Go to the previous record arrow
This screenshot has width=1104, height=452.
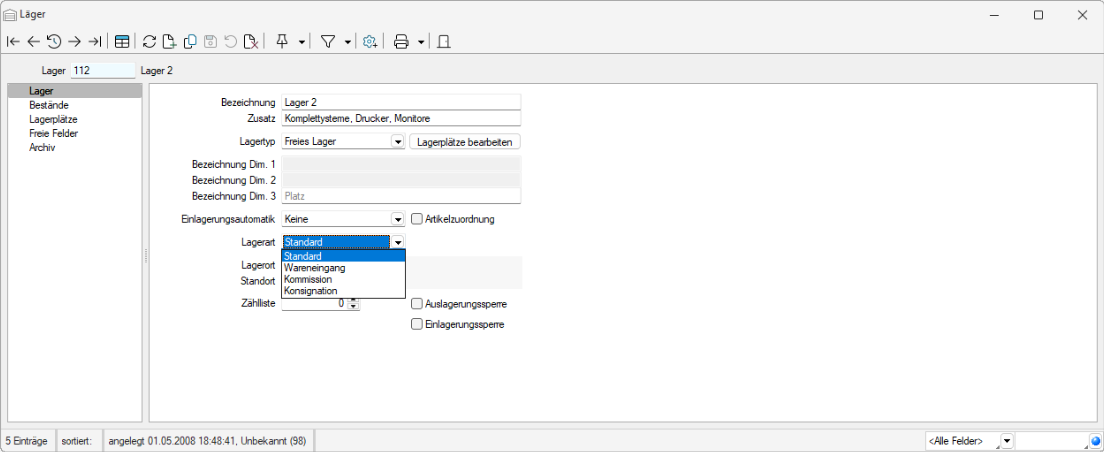click(x=33, y=41)
